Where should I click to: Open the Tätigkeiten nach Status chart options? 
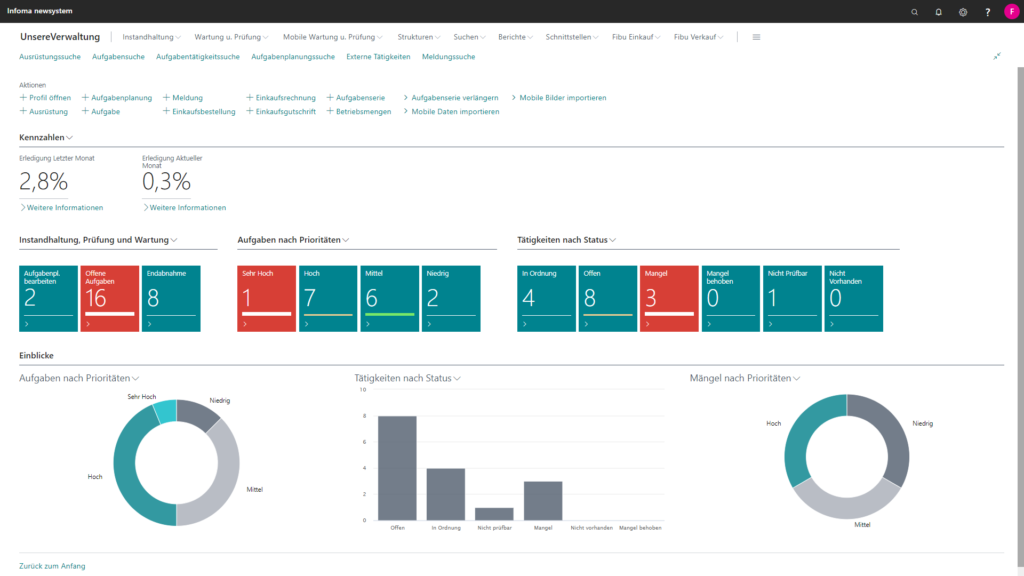(457, 378)
